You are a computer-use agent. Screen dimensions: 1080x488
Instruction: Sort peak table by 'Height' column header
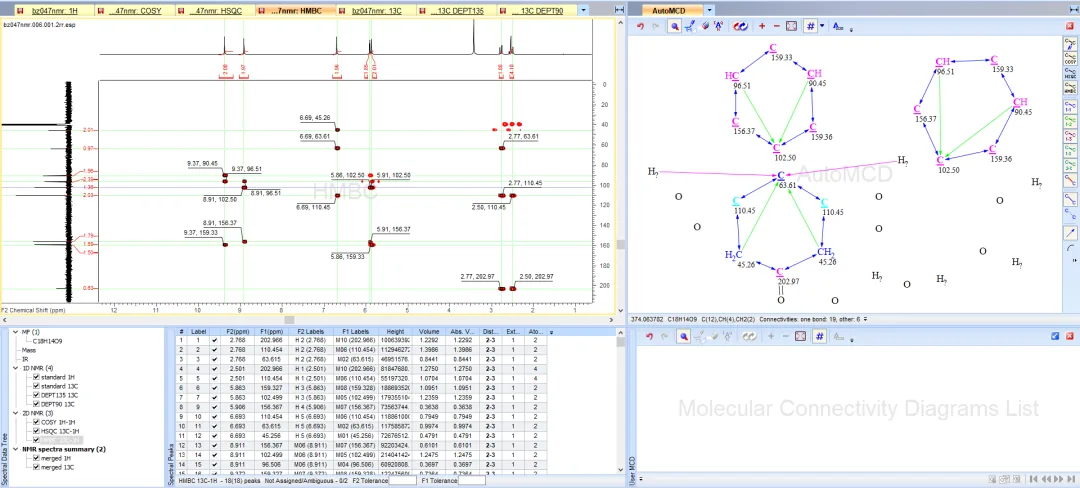[395, 332]
